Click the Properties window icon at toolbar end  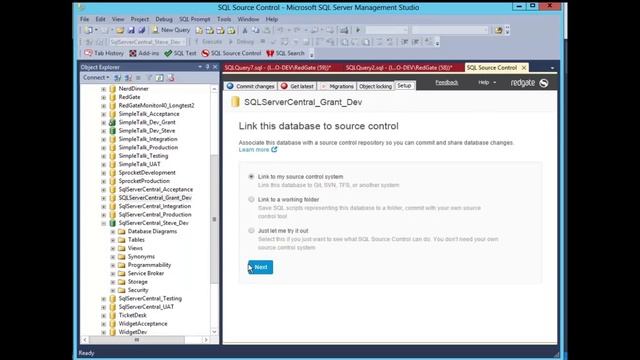pyautogui.click(x=498, y=30)
